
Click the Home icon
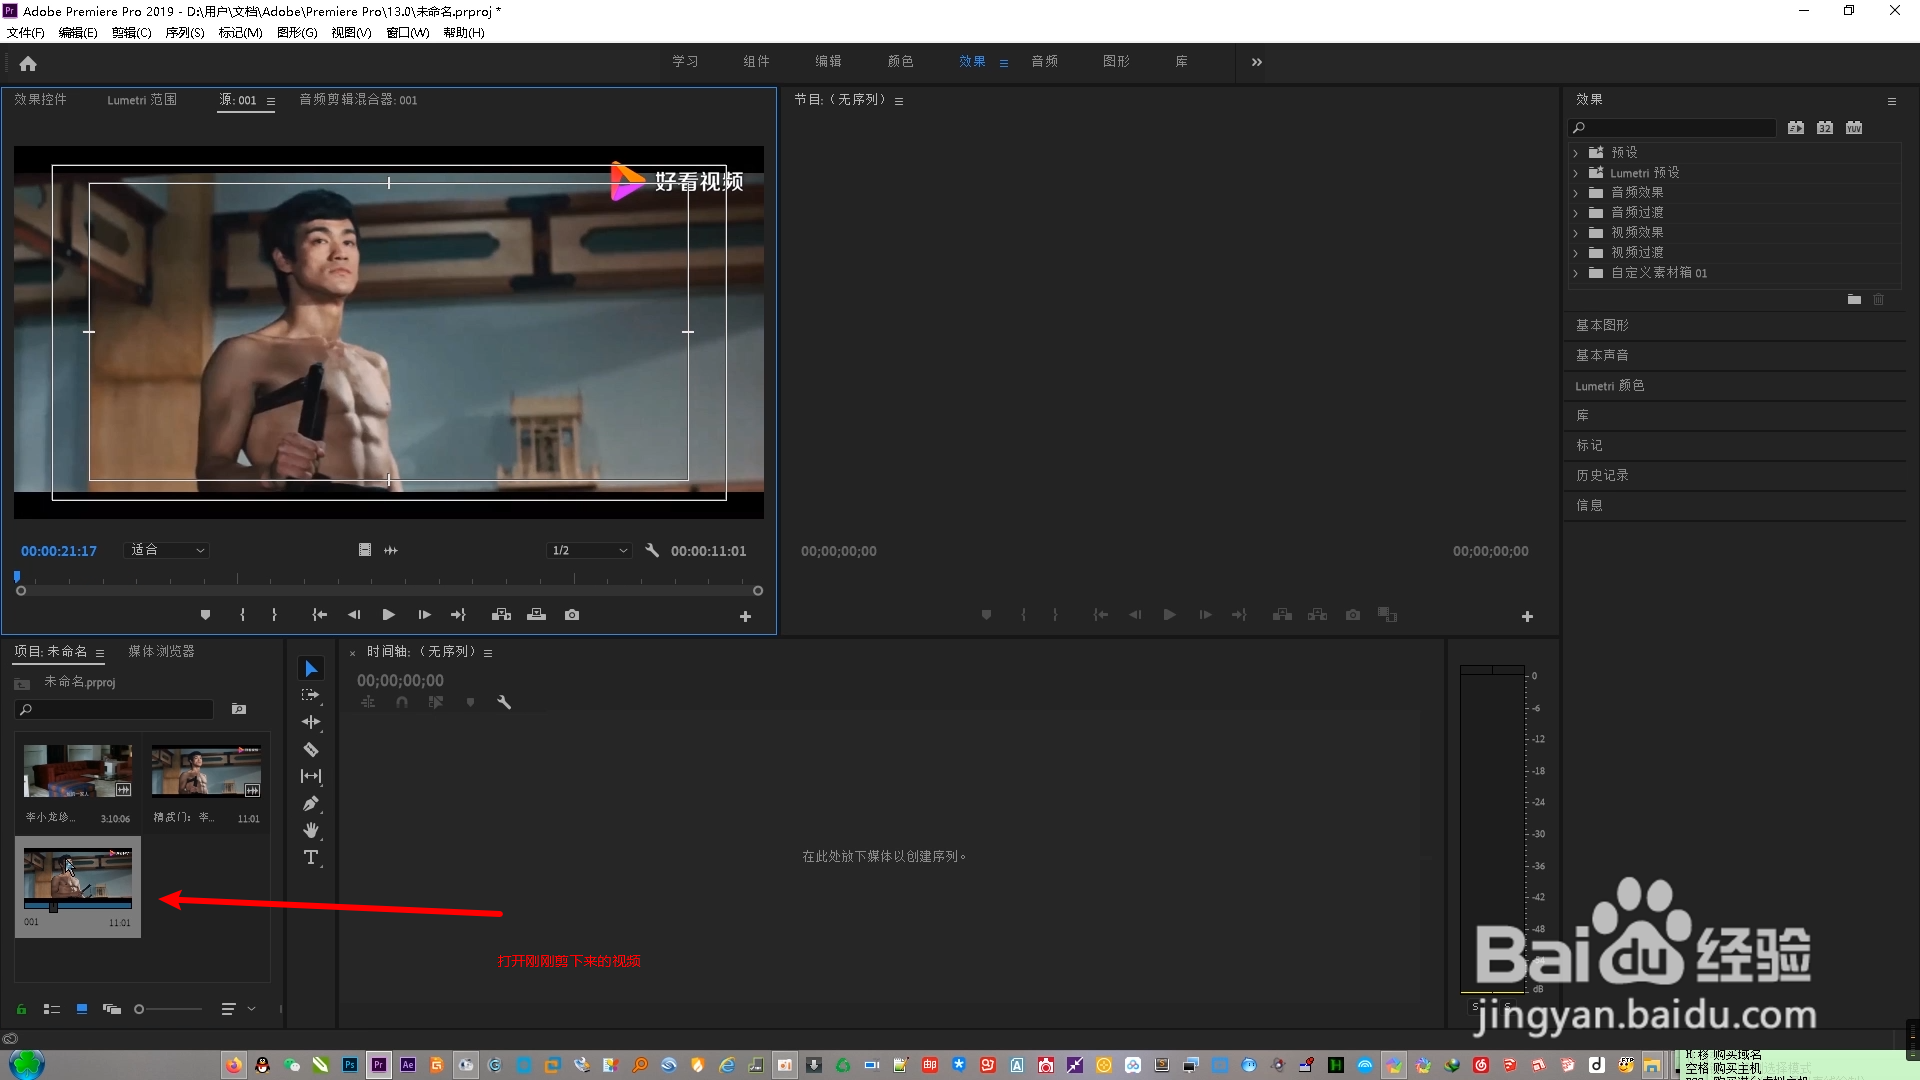click(x=28, y=63)
